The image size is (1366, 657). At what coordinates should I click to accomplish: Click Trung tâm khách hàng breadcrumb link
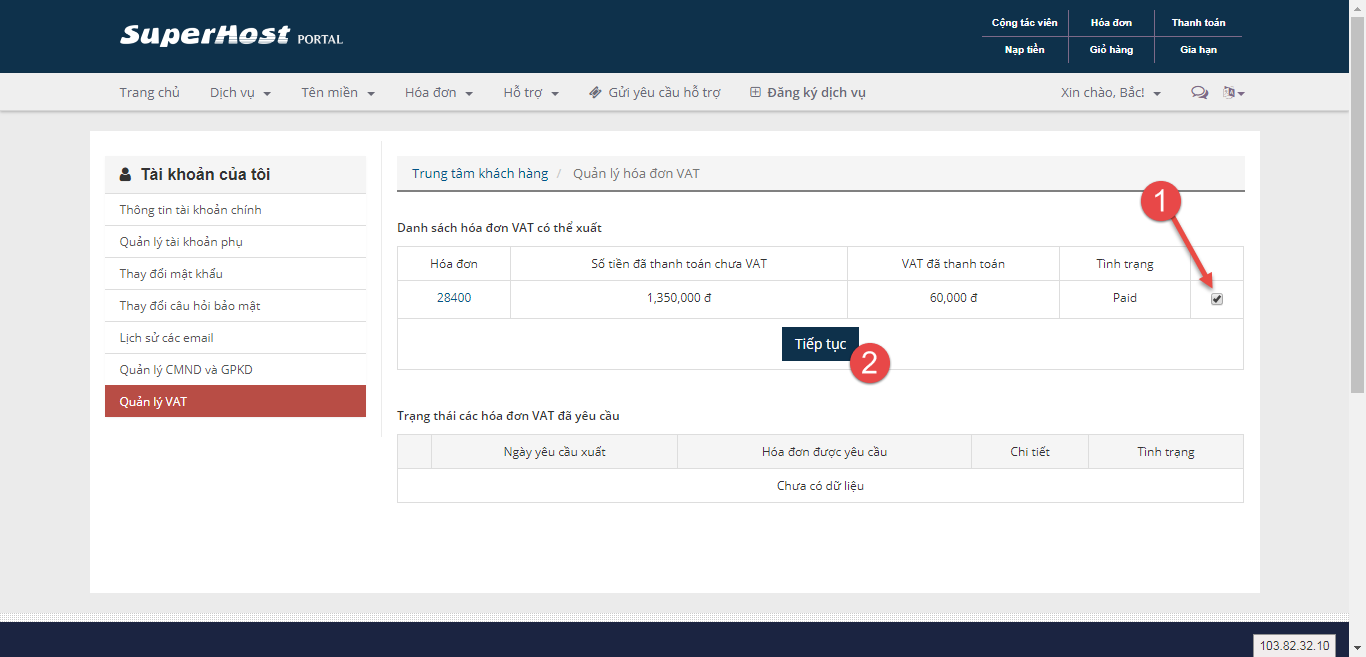coord(480,174)
